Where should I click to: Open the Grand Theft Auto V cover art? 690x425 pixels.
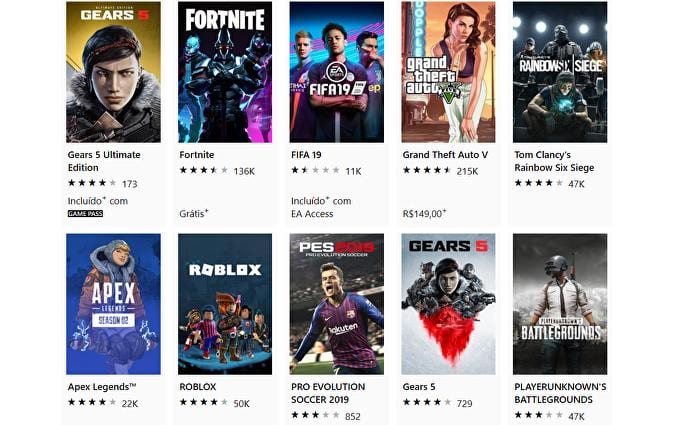click(x=448, y=72)
